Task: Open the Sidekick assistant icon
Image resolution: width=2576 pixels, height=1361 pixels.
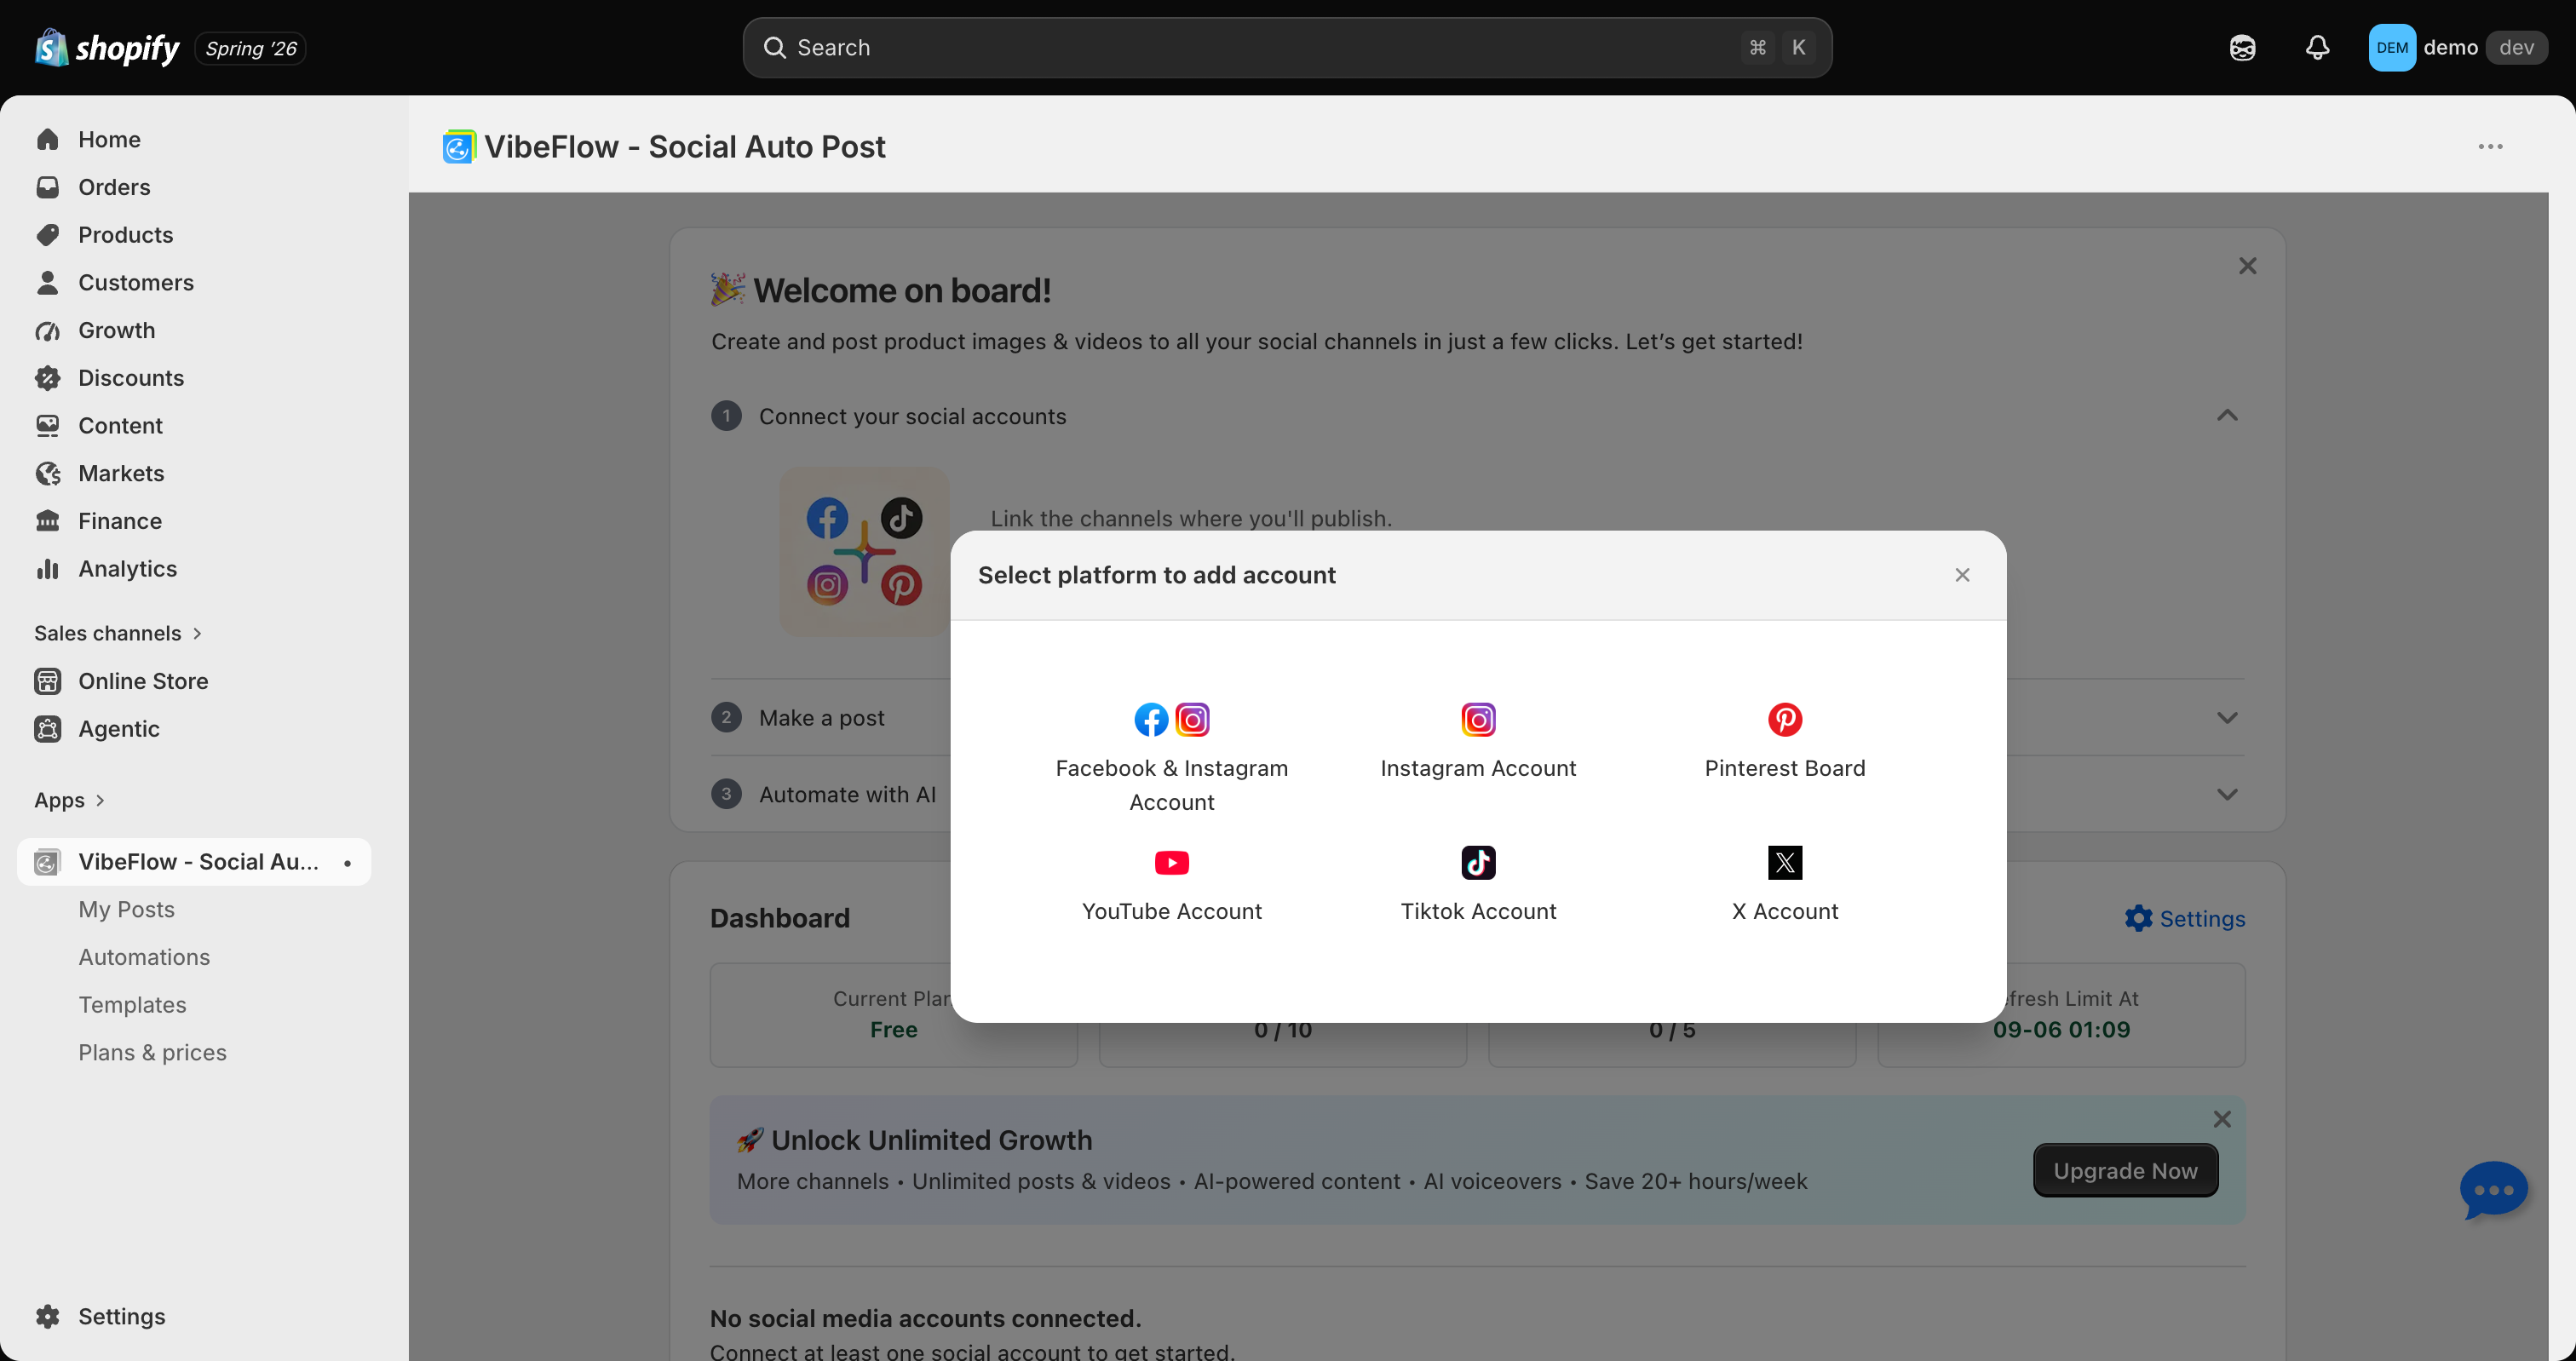Action: click(2242, 47)
